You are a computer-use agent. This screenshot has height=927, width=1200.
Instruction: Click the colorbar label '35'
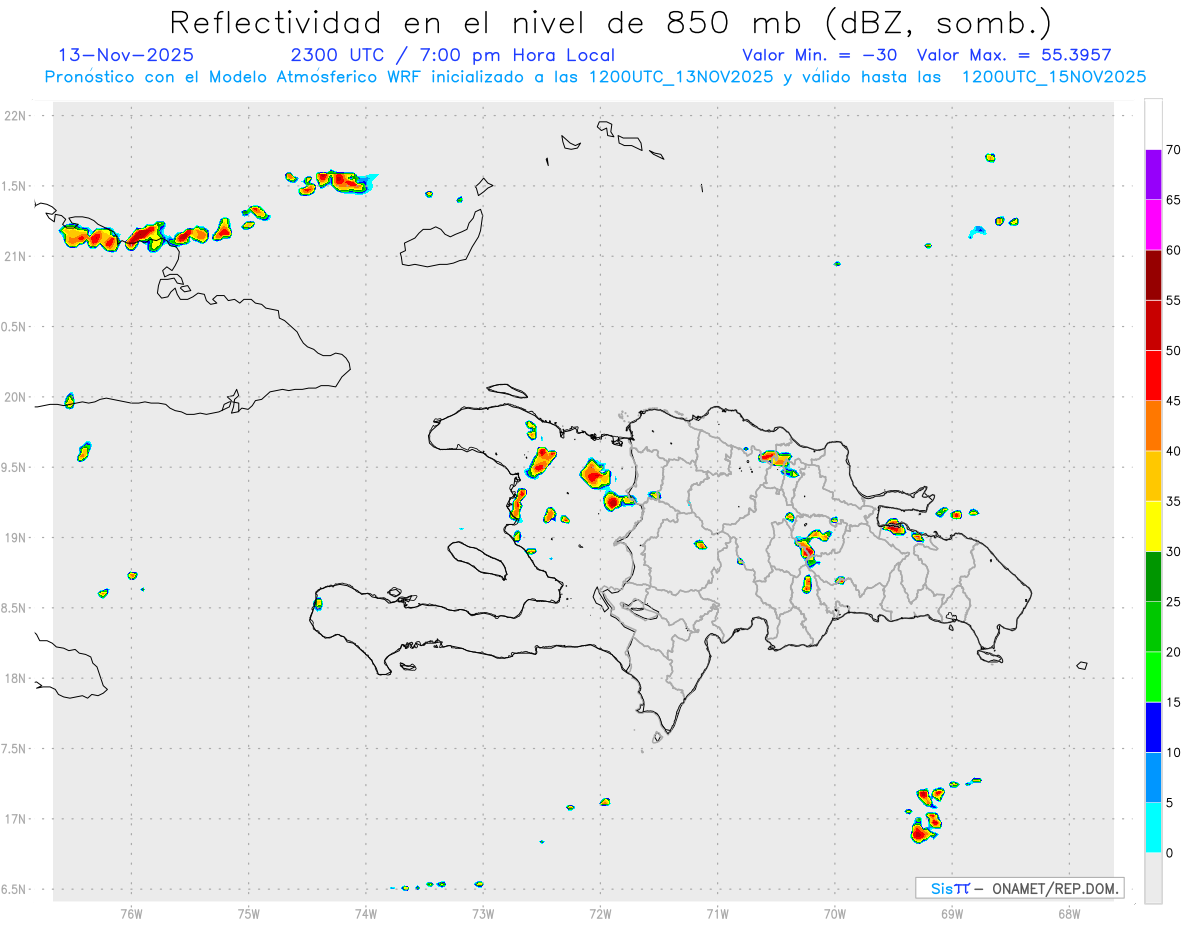click(1174, 501)
